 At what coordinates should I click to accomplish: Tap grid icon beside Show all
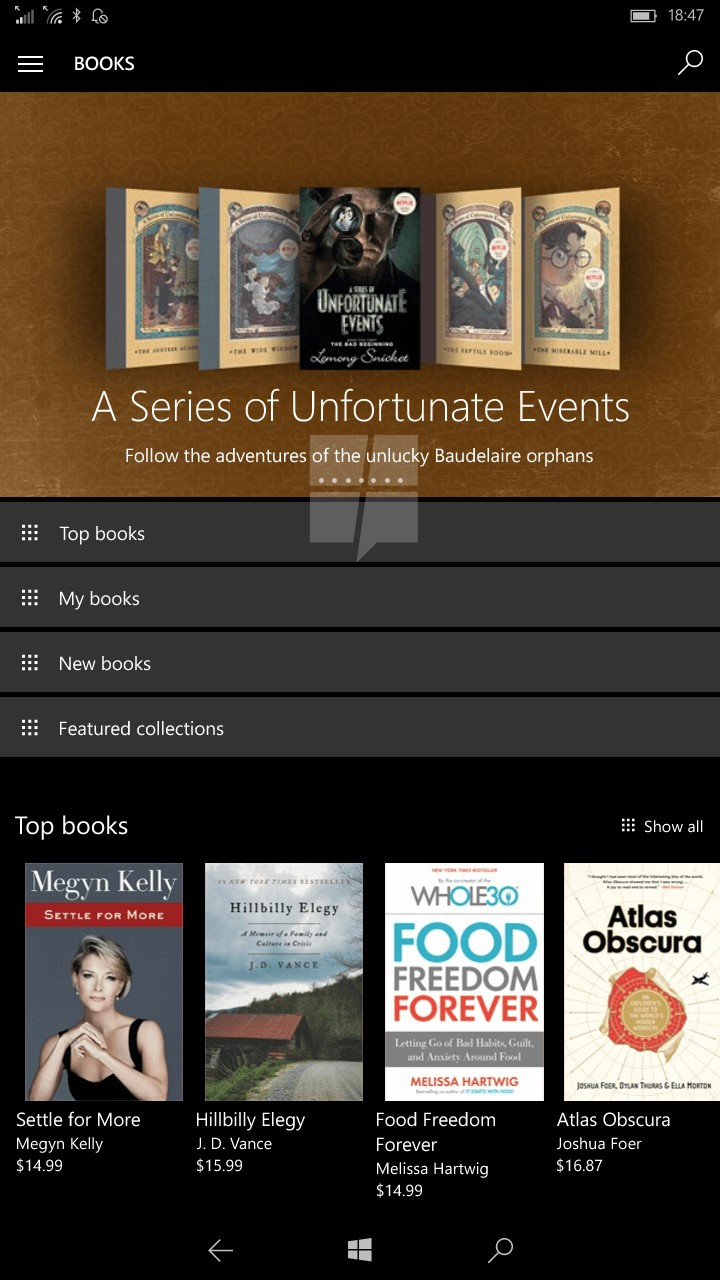tap(628, 826)
